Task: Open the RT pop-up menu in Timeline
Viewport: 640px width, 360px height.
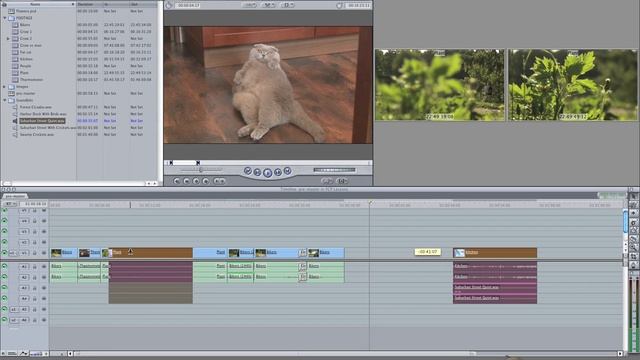Action: click(9, 204)
